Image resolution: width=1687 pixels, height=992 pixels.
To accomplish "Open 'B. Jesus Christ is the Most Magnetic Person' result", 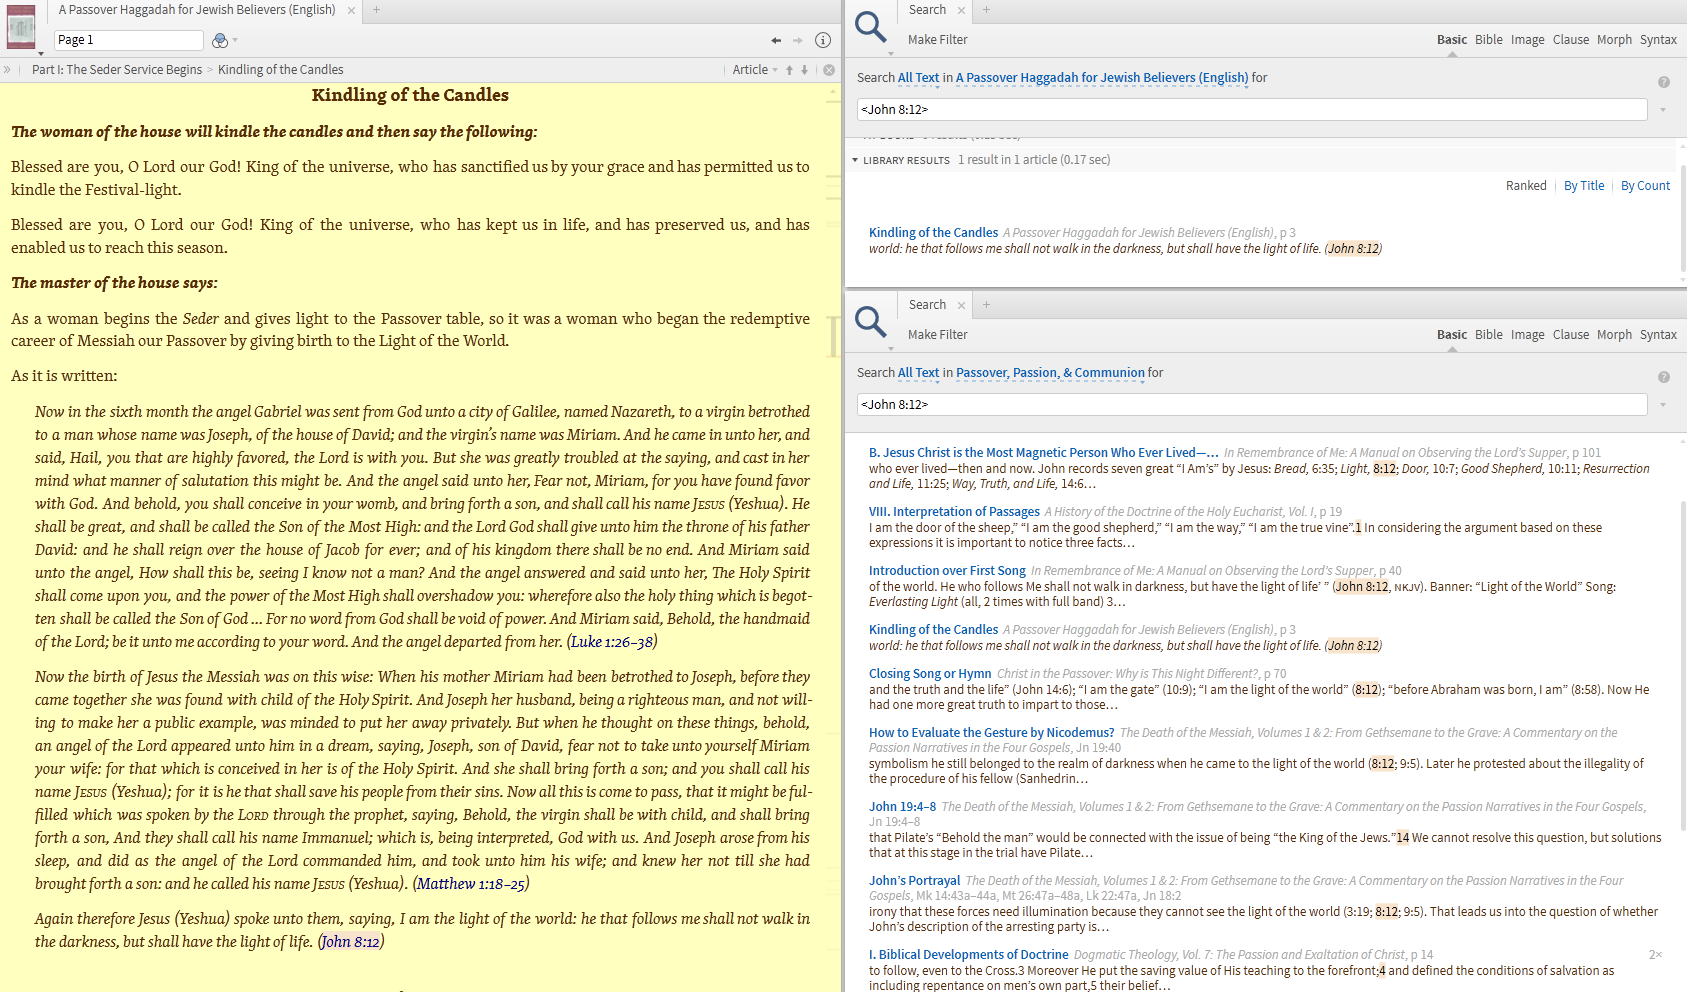I will coord(1043,453).
